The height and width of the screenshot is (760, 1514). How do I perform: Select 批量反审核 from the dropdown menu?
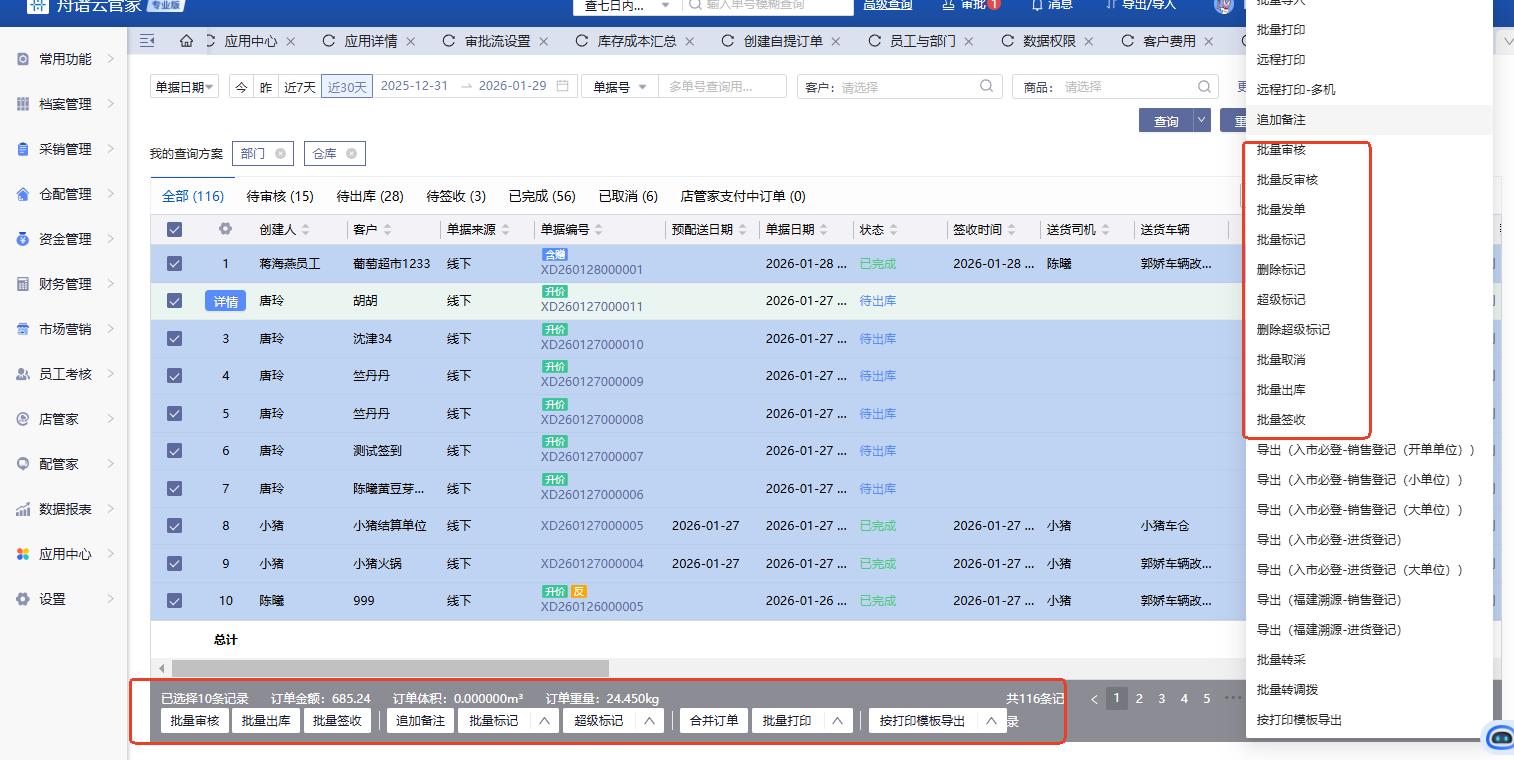pyautogui.click(x=1287, y=180)
